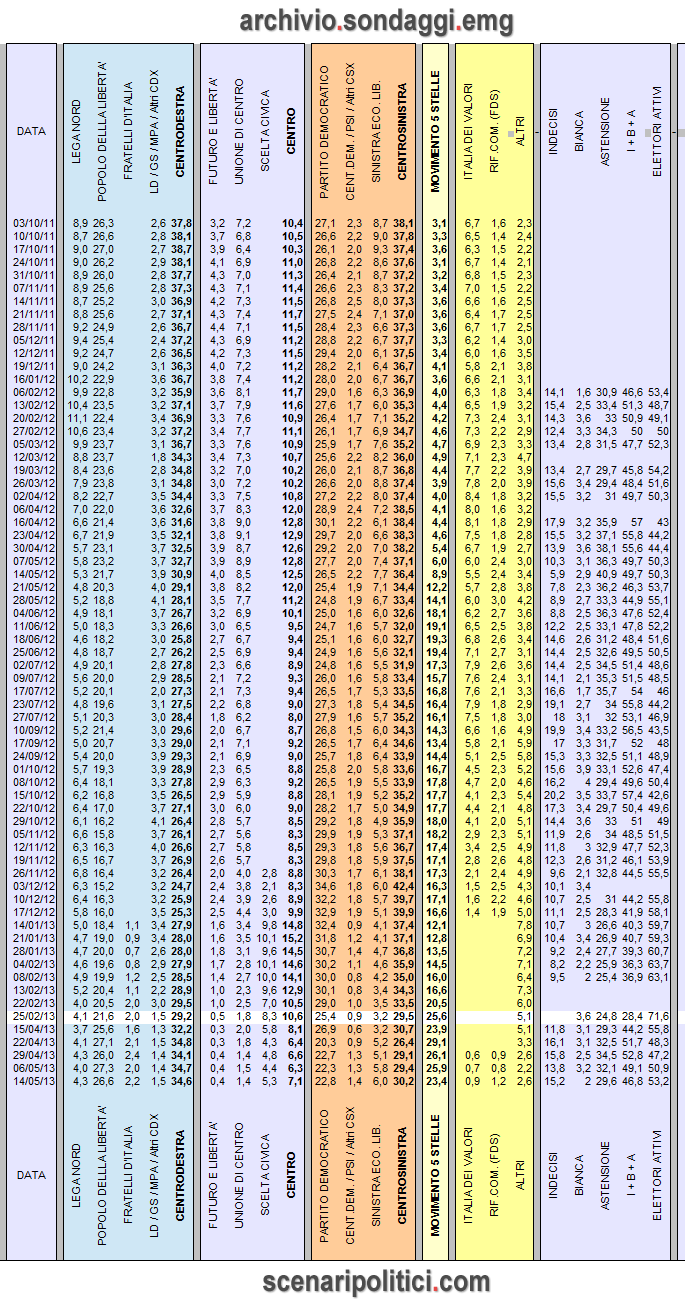Image resolution: width=685 pixels, height=1304 pixels.
Task: Click CENTROSINISTRA label in top header
Action: 402,129
